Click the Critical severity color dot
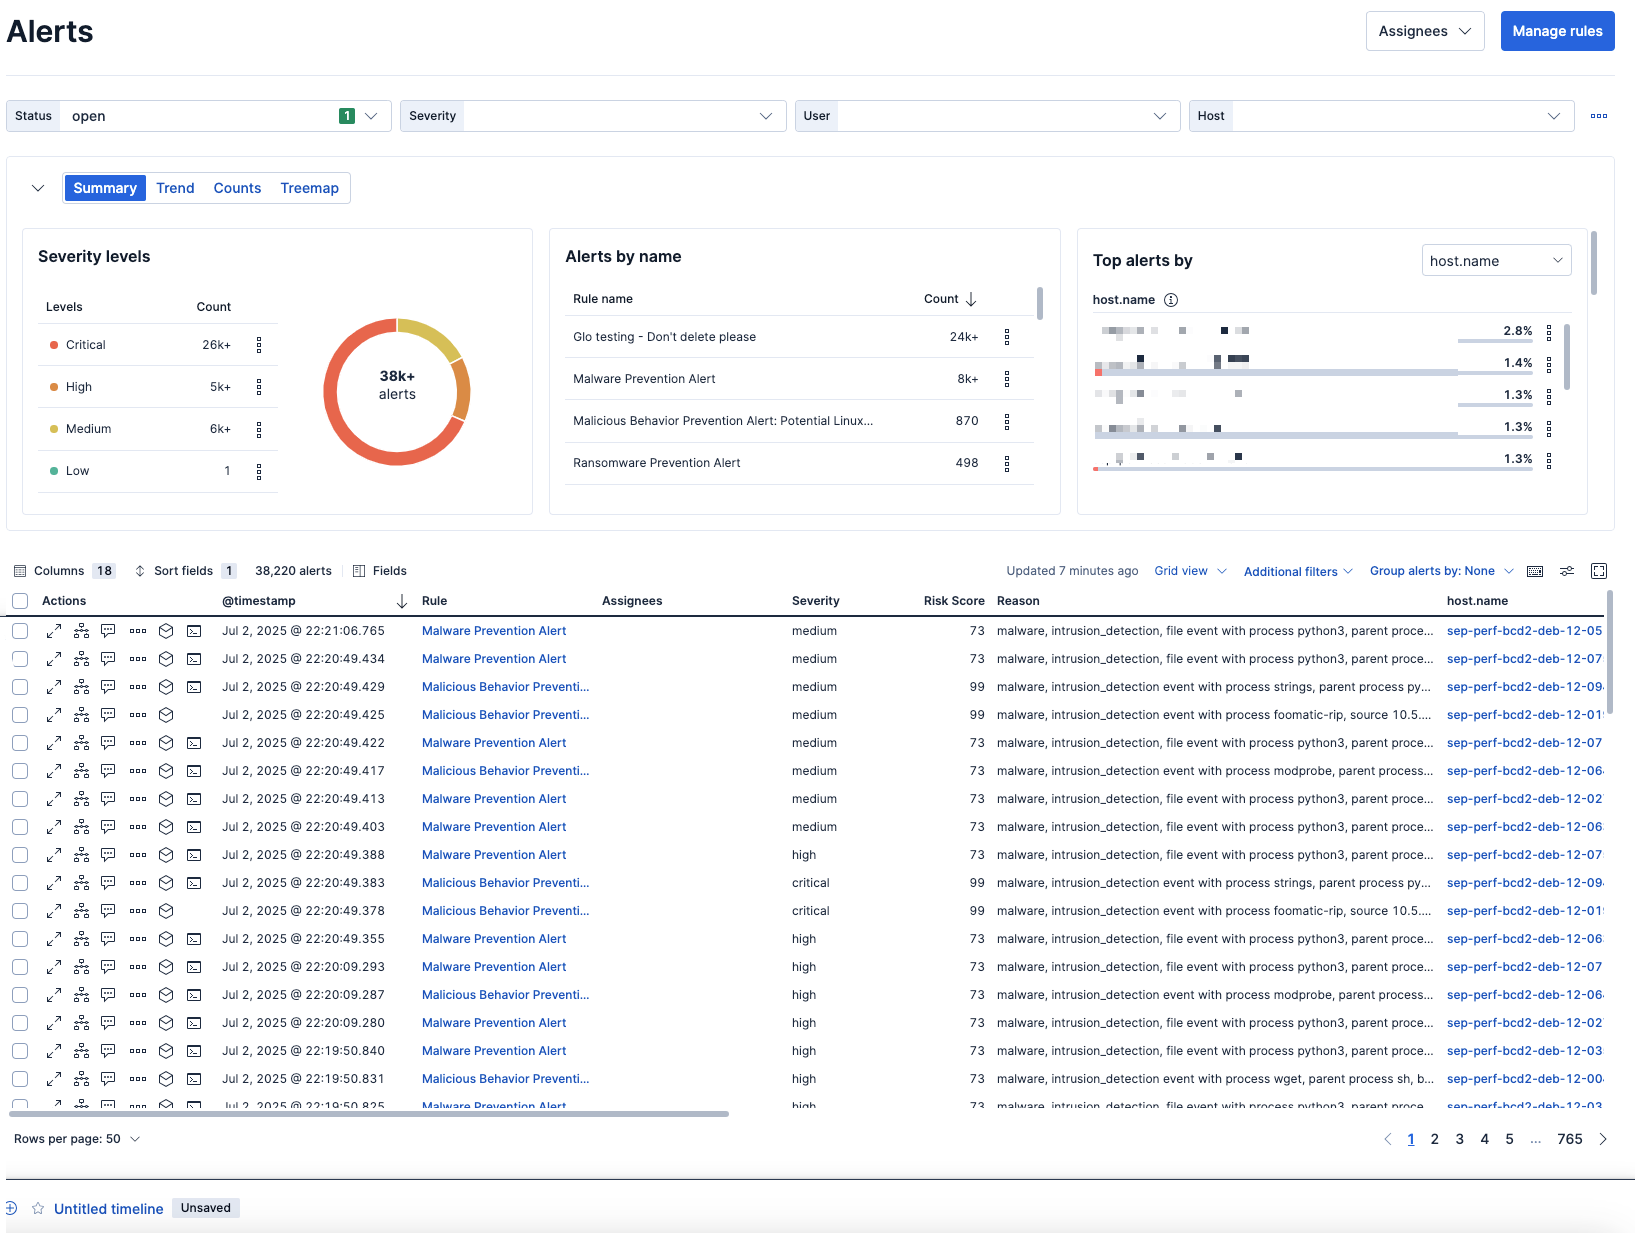Screen dimensions: 1635x1233 tap(55, 344)
